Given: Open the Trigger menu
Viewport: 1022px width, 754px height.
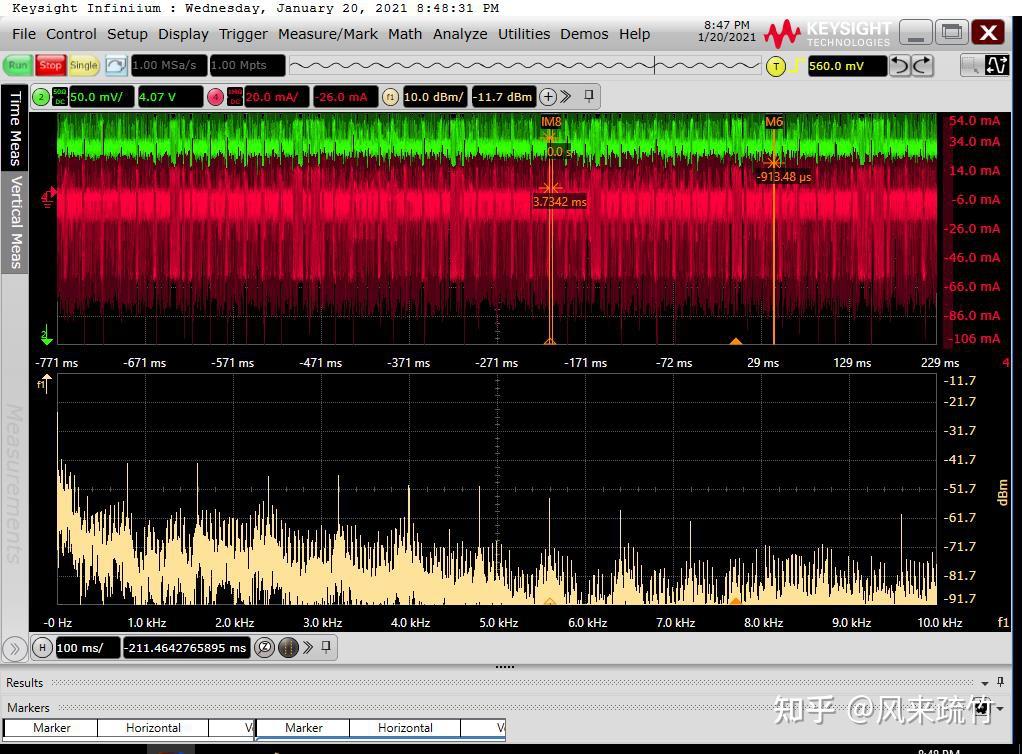Looking at the screenshot, I should [243, 34].
